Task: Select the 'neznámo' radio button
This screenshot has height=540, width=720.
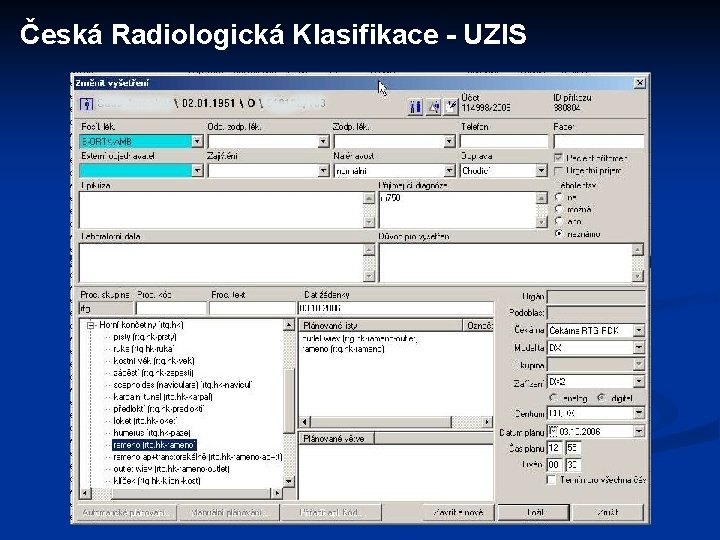Action: 559,233
